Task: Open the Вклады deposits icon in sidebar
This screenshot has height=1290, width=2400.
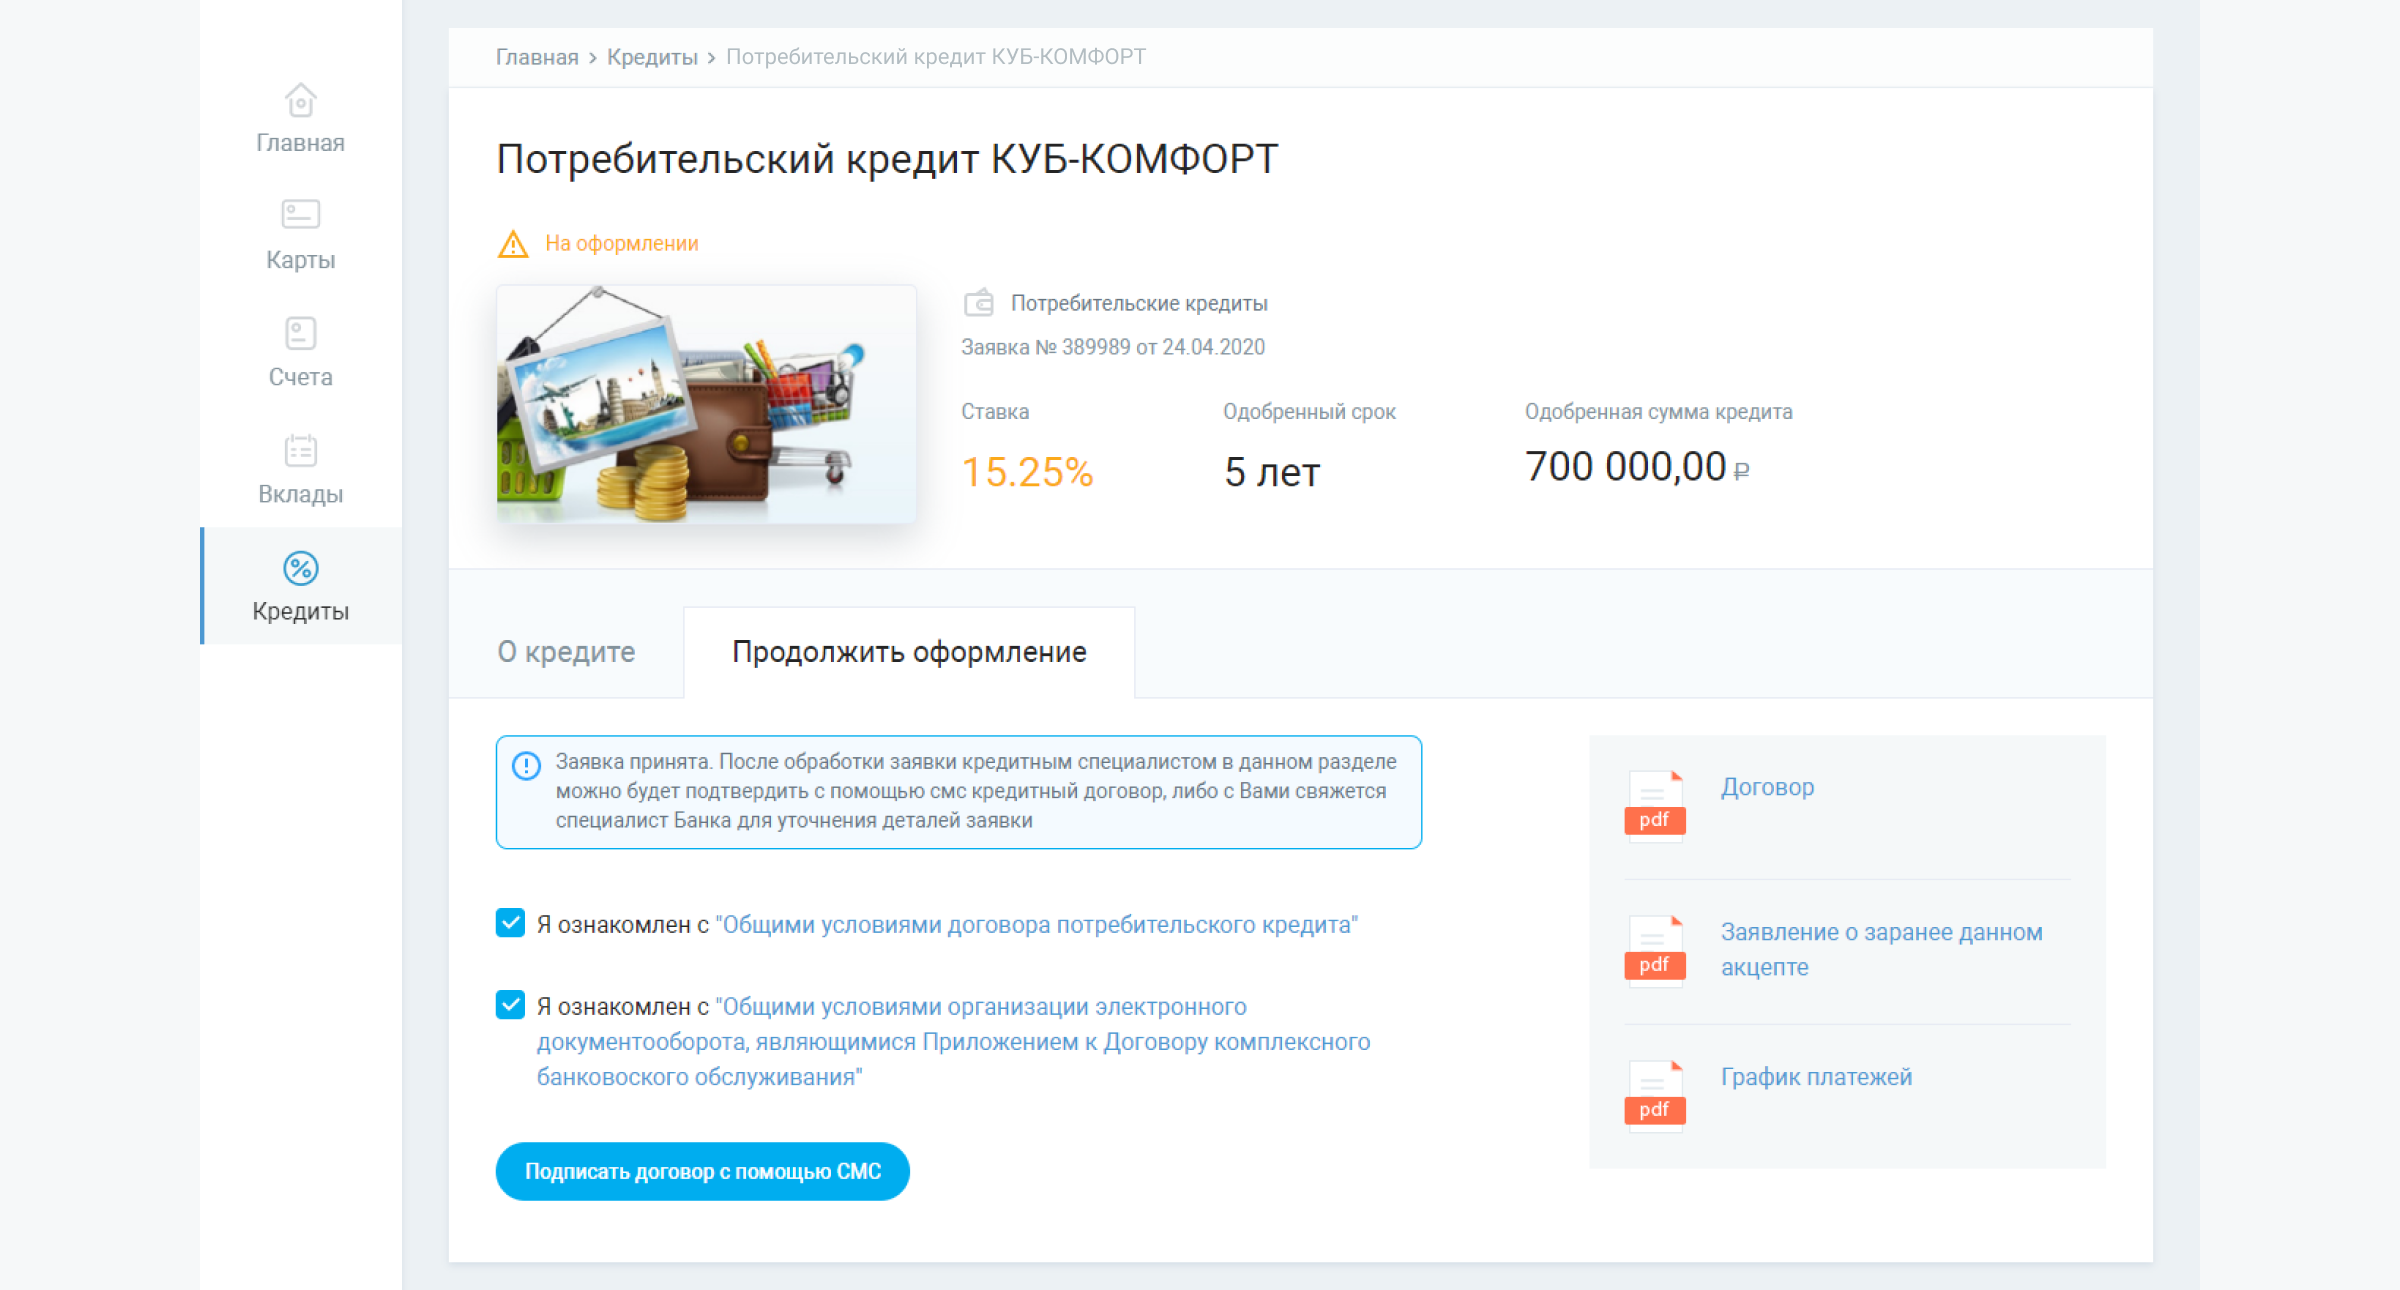Action: (300, 450)
